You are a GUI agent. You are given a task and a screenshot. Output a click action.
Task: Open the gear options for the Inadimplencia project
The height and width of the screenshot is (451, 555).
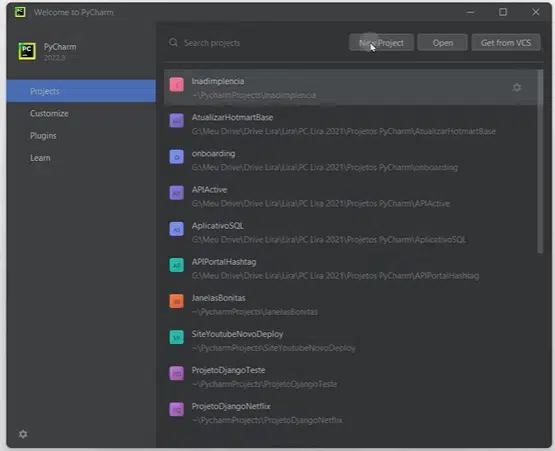517,87
